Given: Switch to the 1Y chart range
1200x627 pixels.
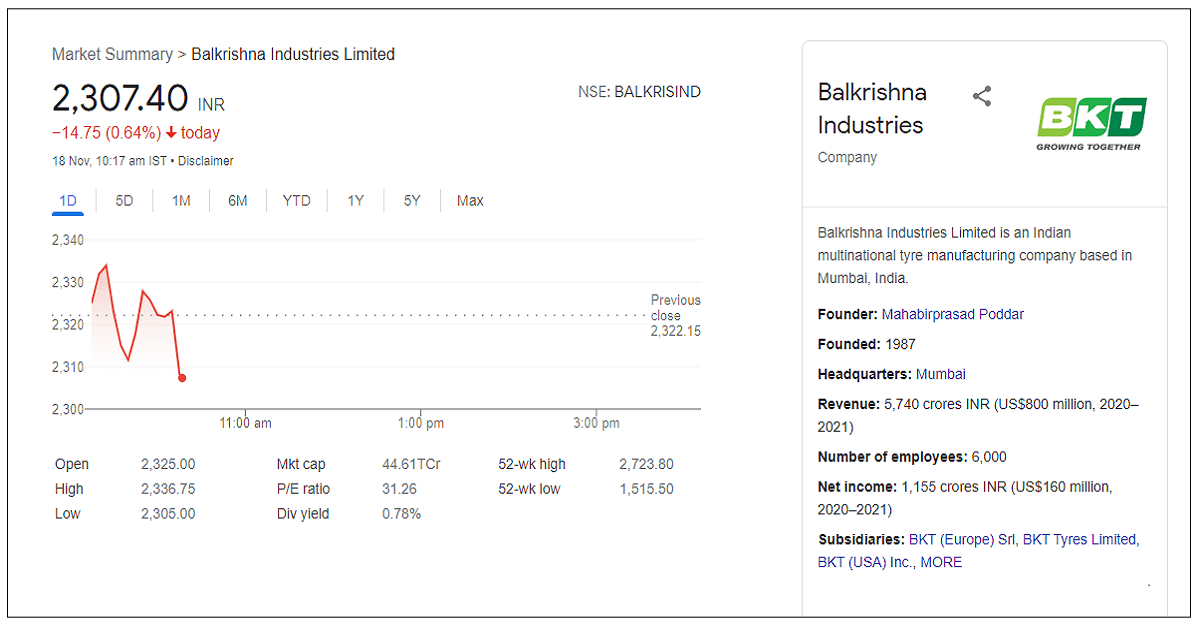Looking at the screenshot, I should (355, 201).
